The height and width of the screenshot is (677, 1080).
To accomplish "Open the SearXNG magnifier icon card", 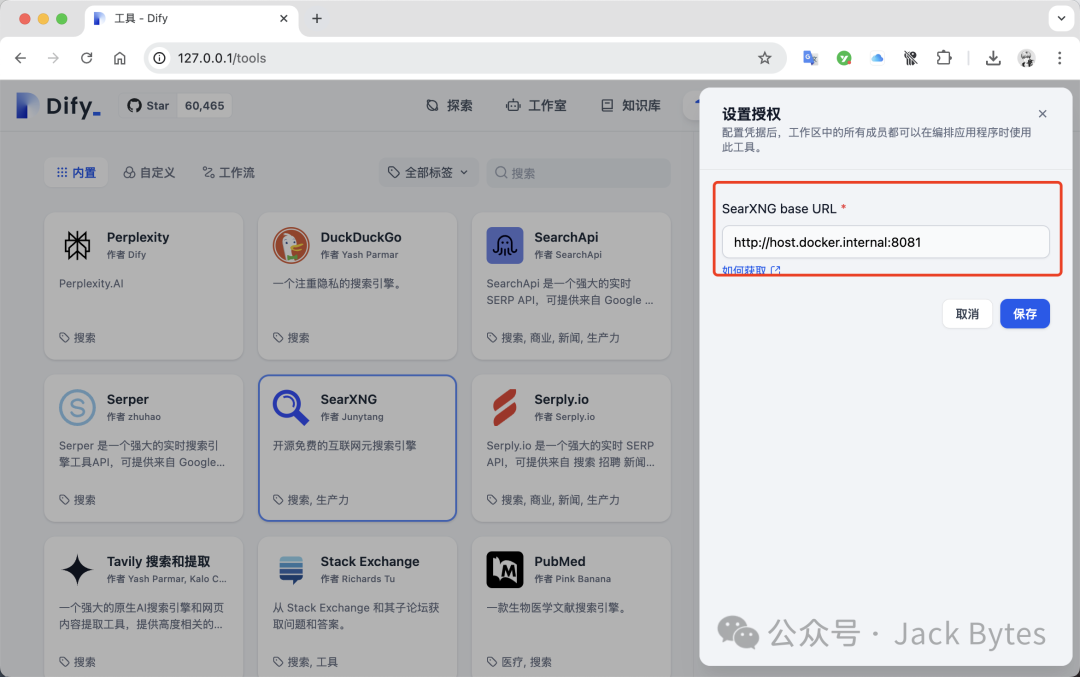I will 291,407.
